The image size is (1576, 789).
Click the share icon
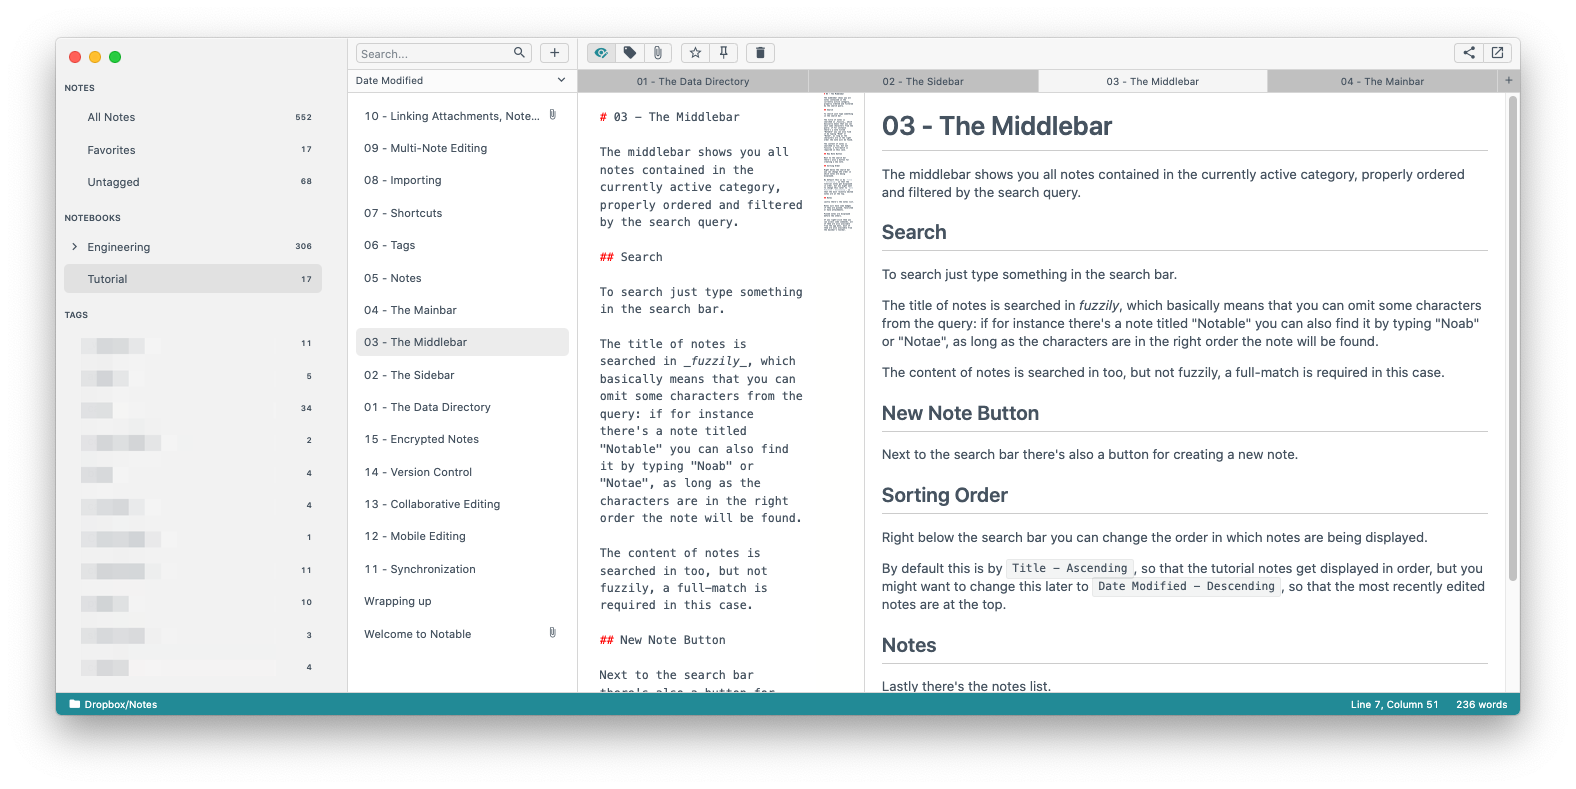(1468, 53)
